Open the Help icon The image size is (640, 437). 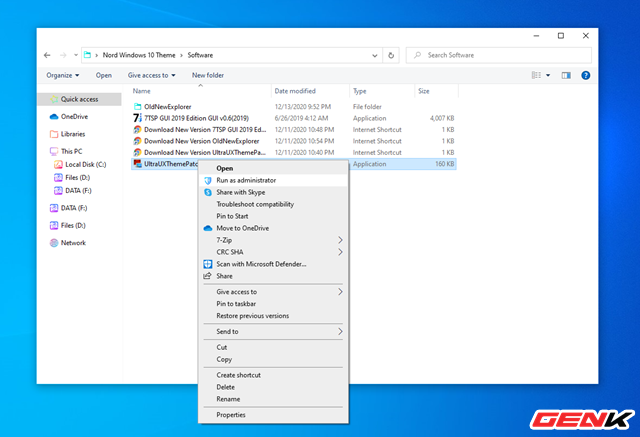(586, 75)
